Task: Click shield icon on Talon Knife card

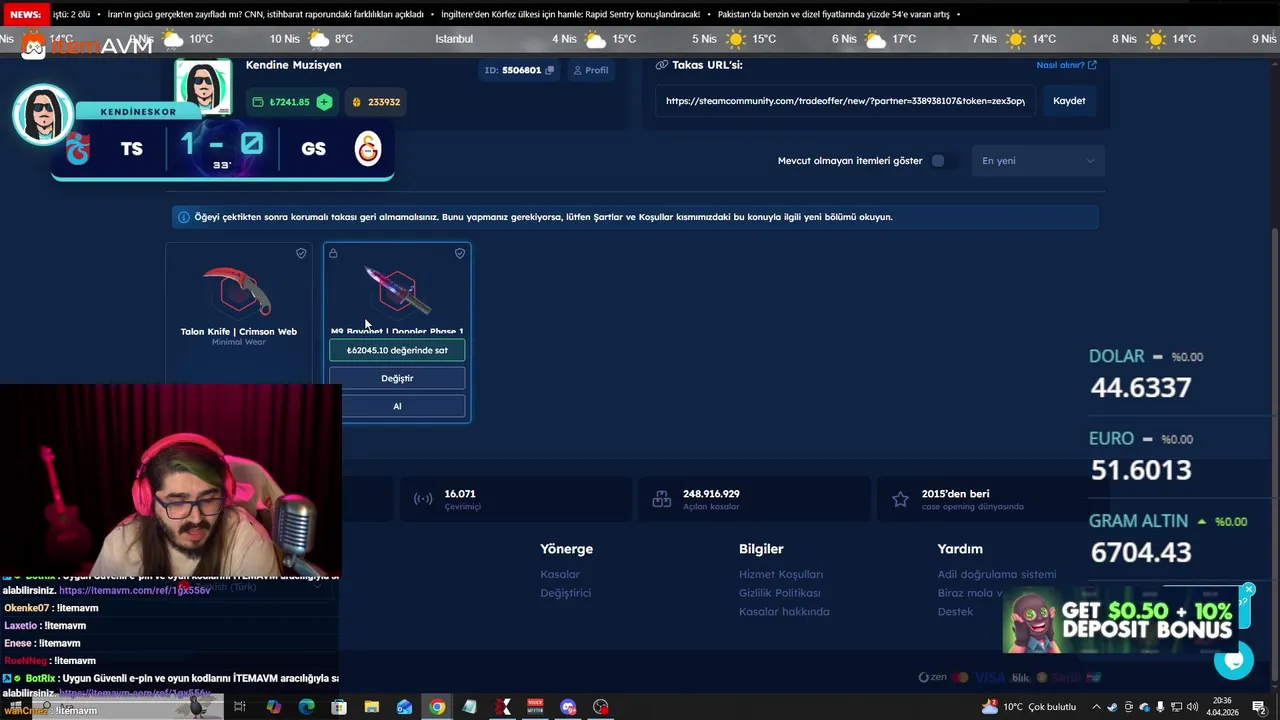Action: click(301, 254)
